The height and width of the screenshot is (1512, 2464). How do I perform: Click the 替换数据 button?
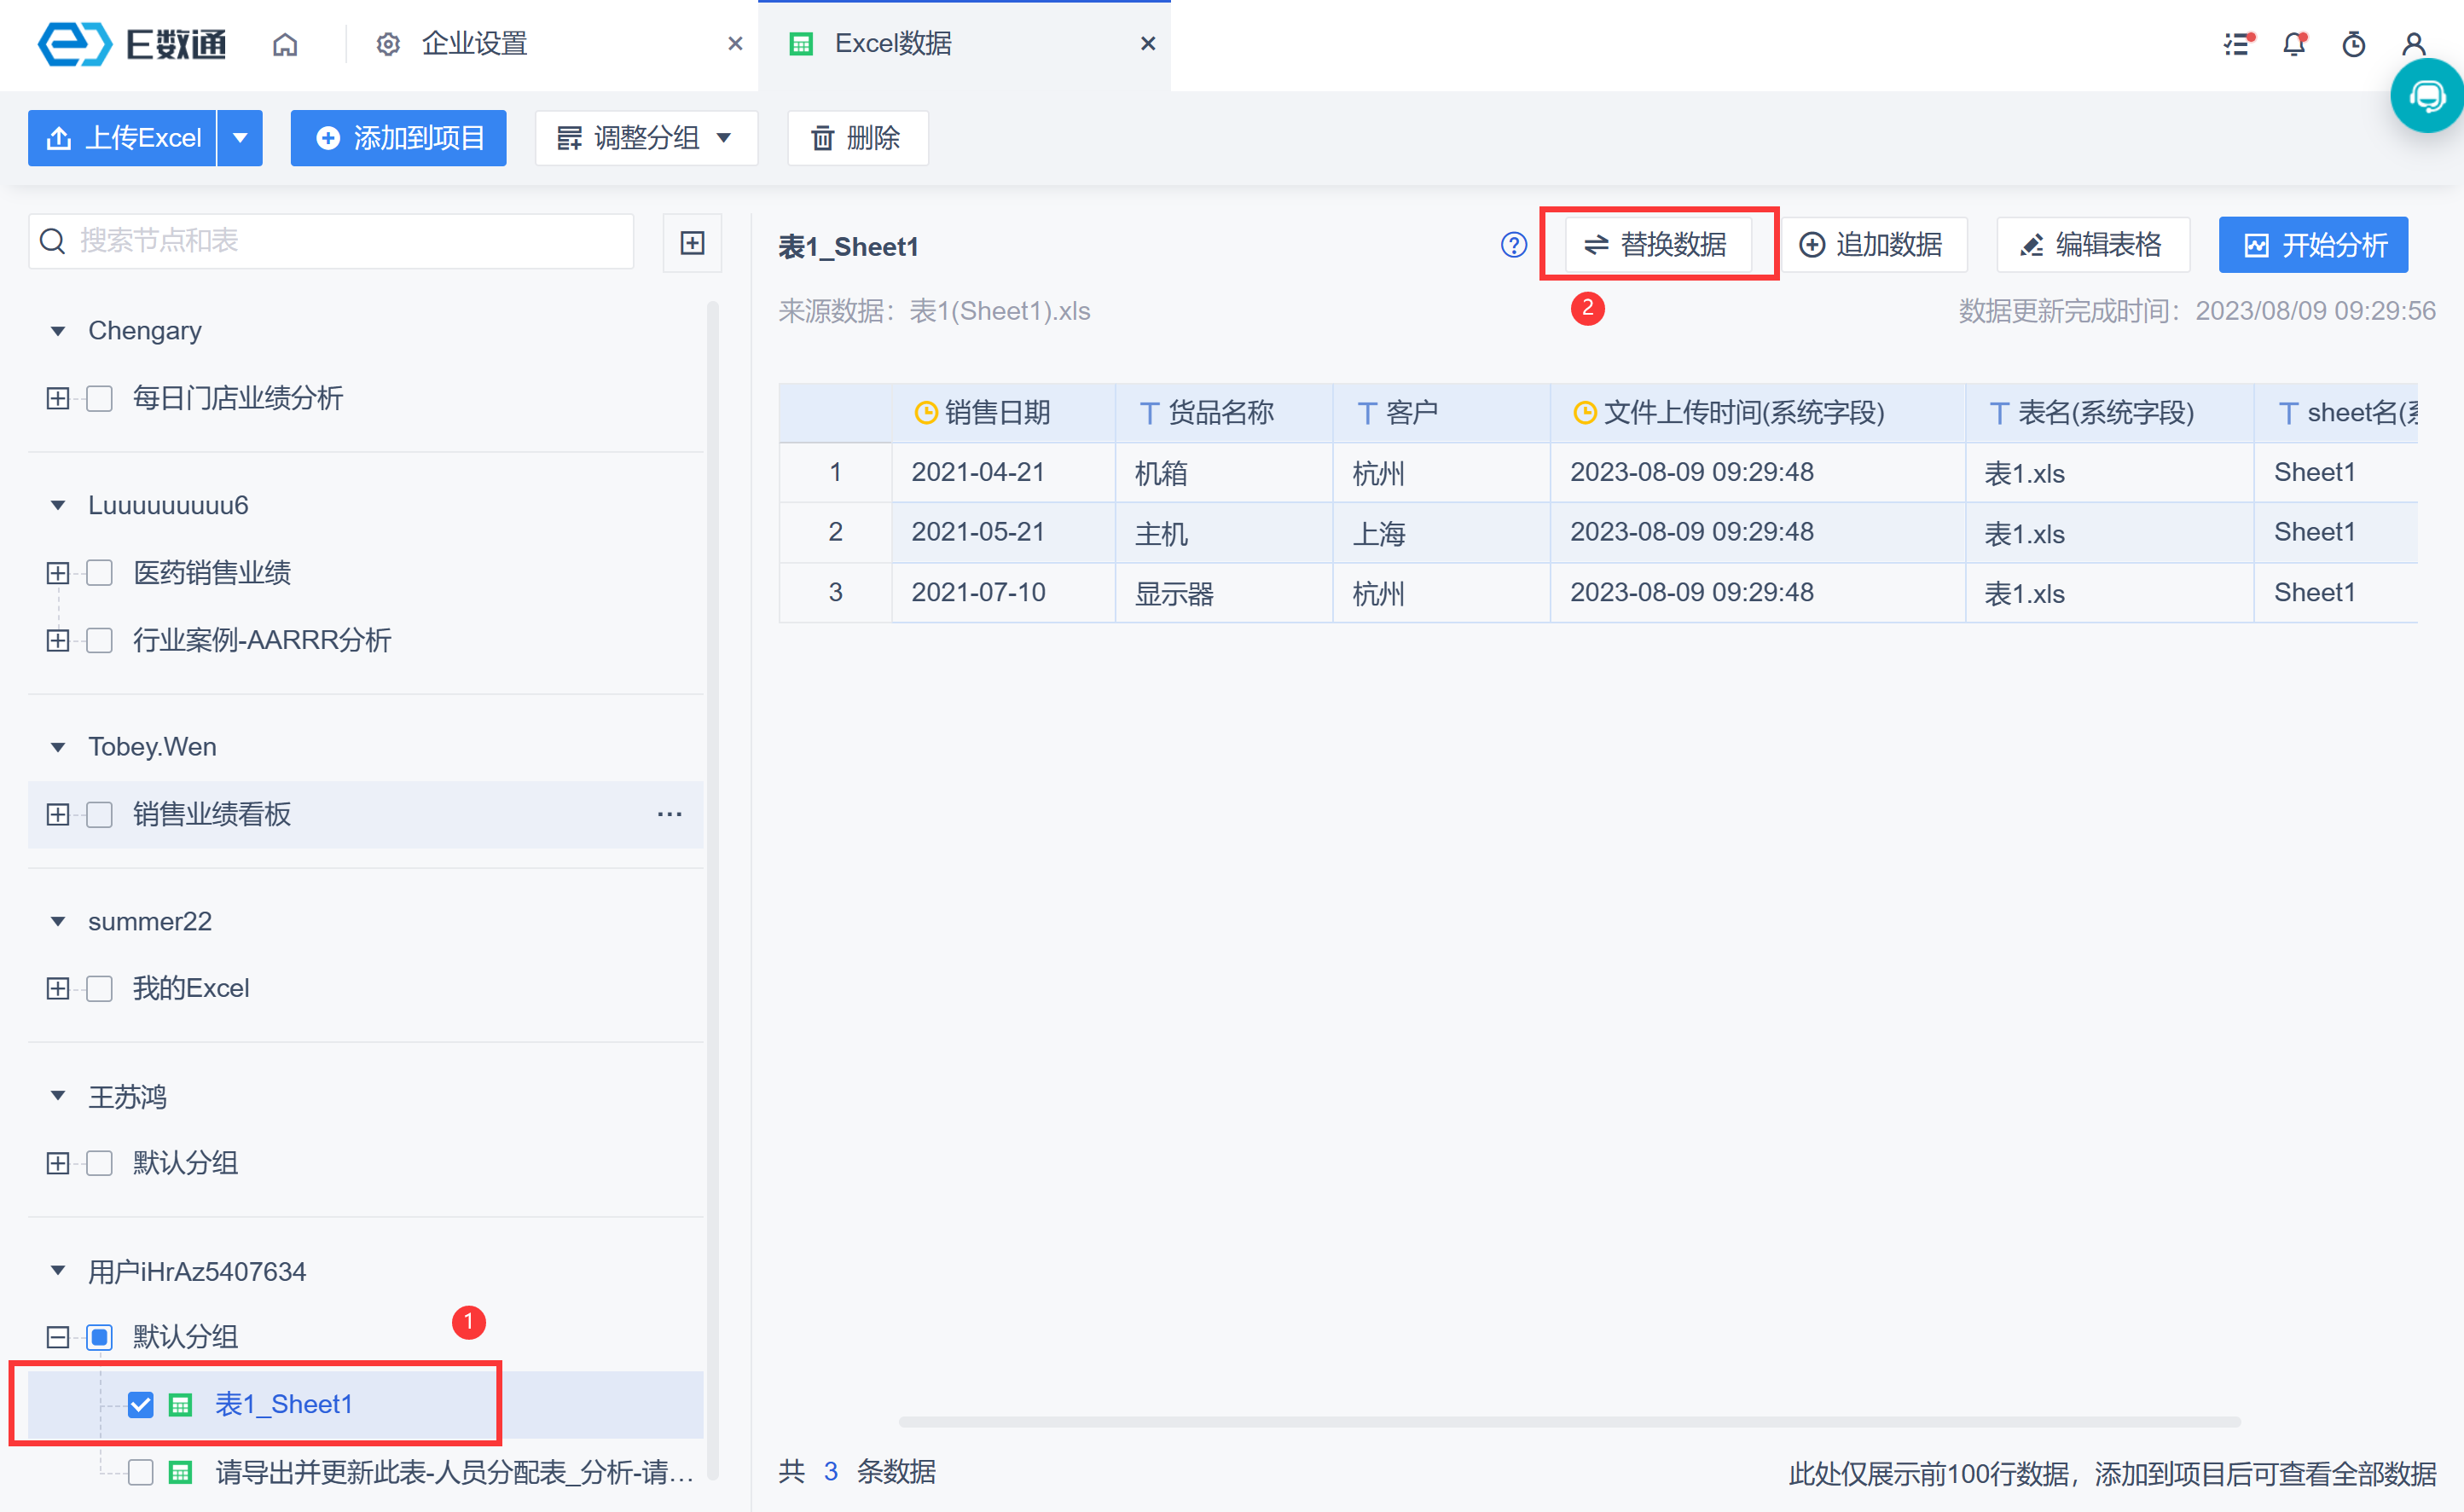pyautogui.click(x=1657, y=245)
